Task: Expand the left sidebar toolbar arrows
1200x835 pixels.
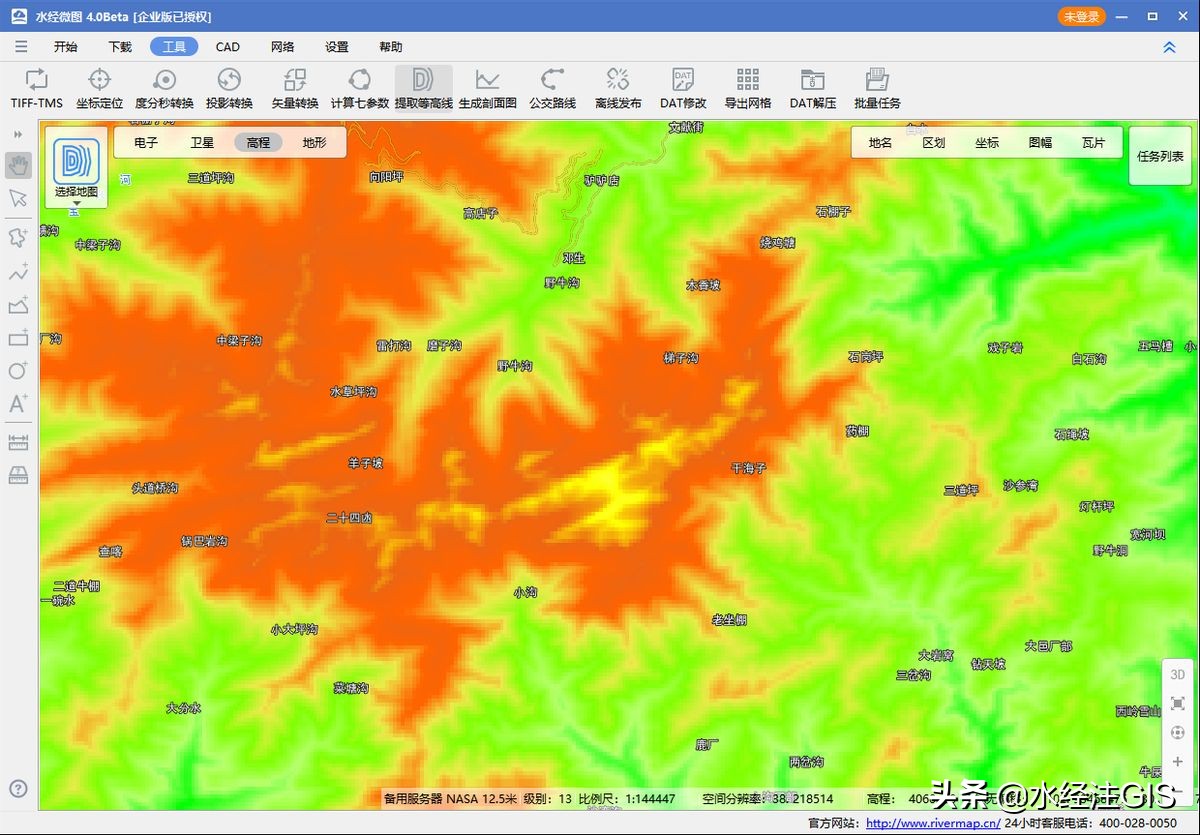Action: (18, 134)
